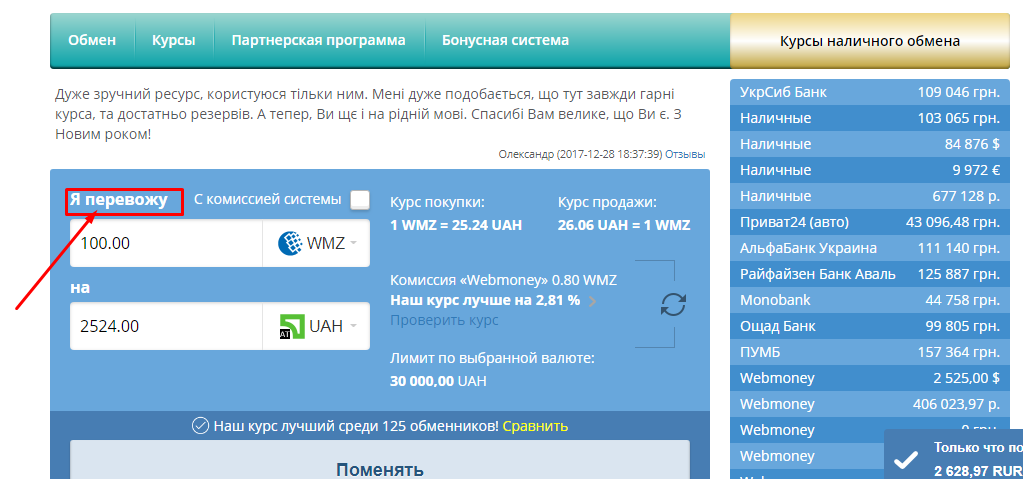Open the Отзывы reviews link
This screenshot has width=1023, height=479.
(x=685, y=155)
